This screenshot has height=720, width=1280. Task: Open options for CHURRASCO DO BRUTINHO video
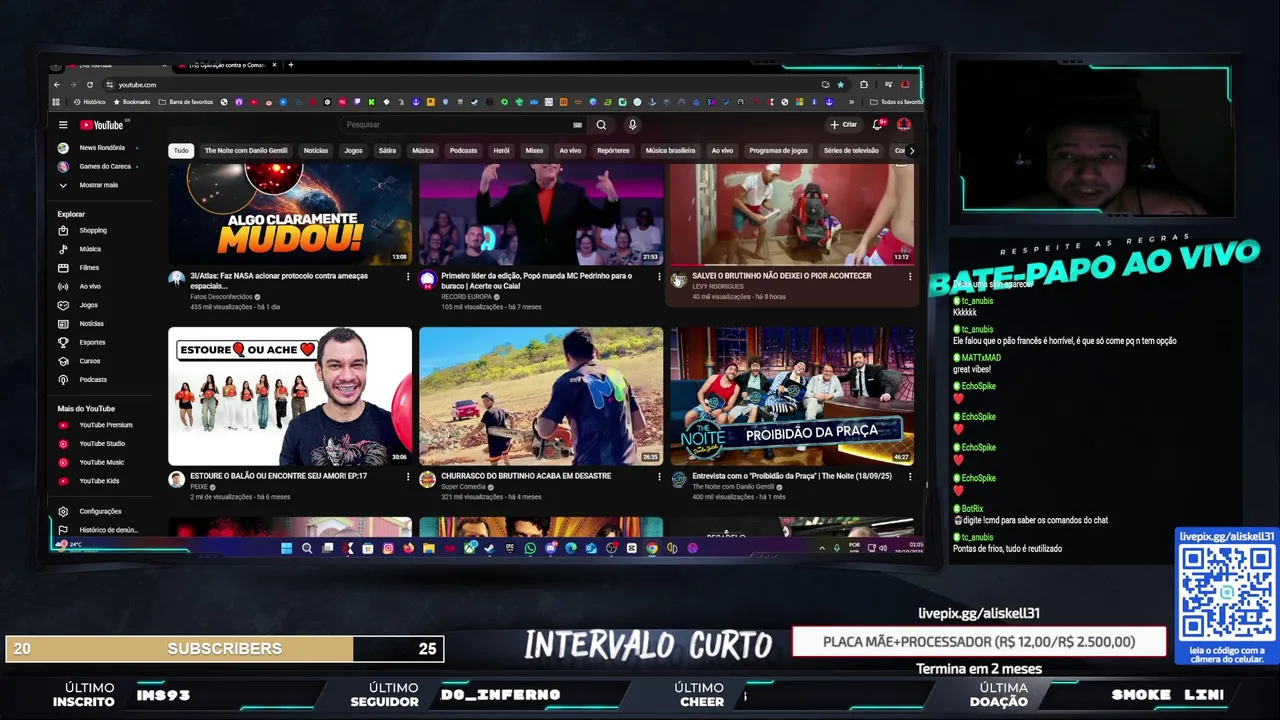pos(659,477)
